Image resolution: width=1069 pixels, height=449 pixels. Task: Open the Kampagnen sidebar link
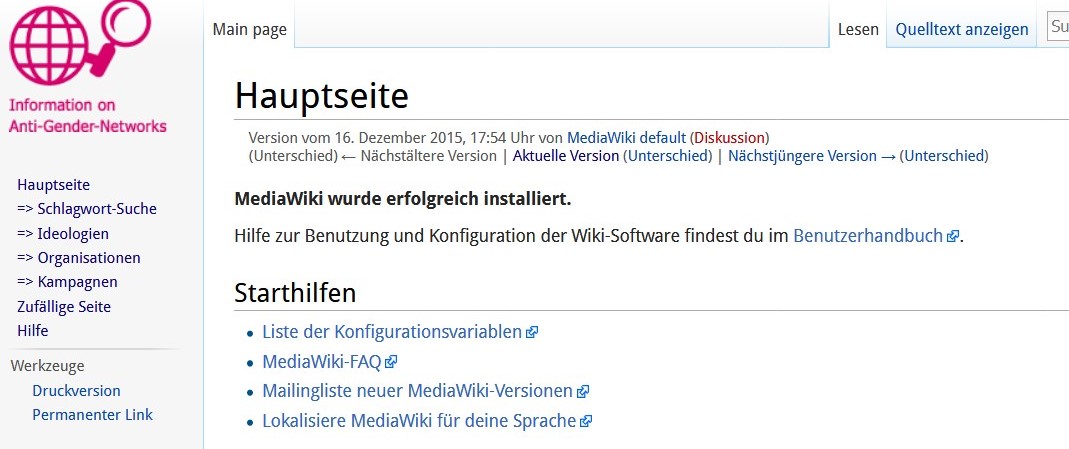point(67,282)
